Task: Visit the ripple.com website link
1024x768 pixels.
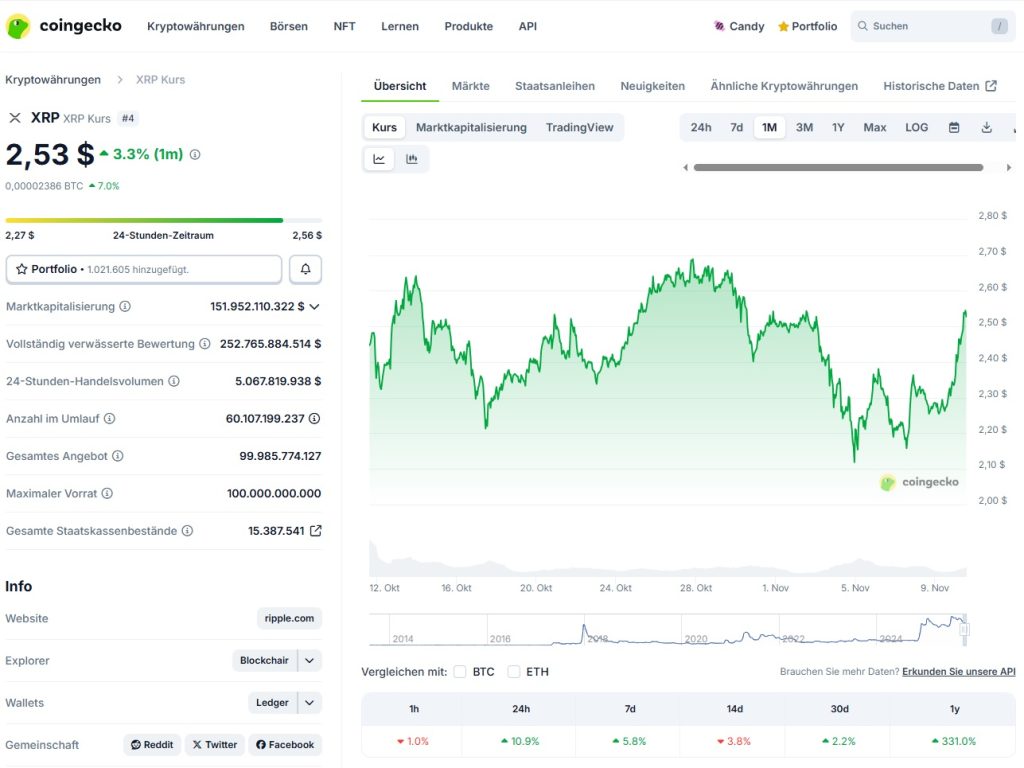Action: 289,618
